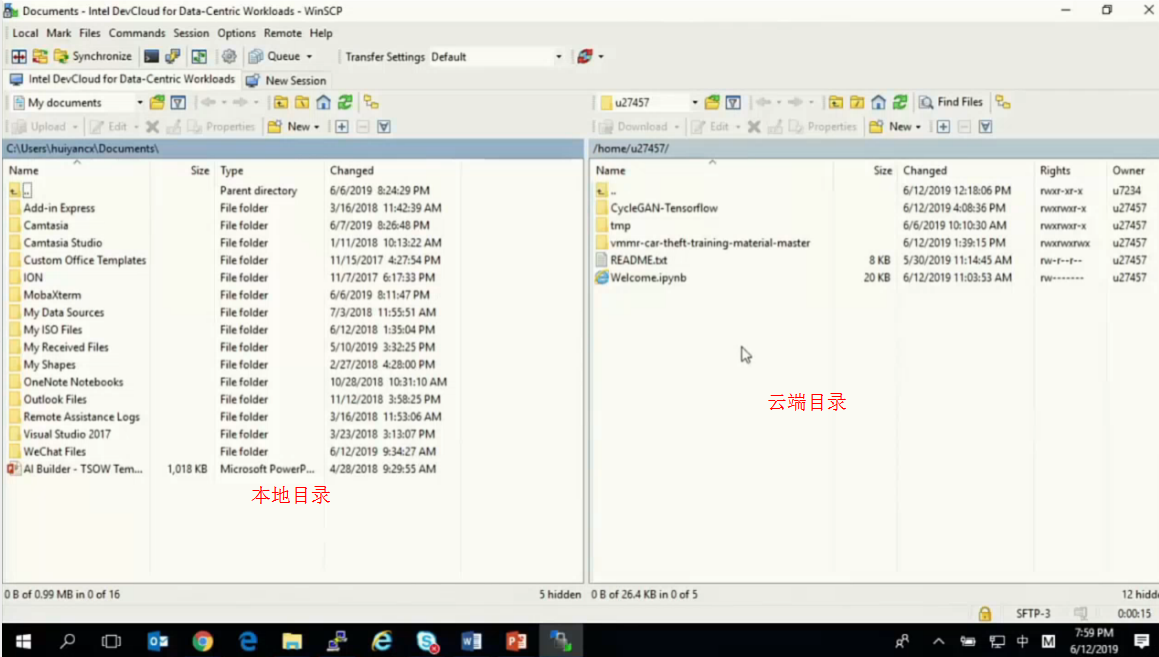Click local selection filter icon after minus

point(384,127)
